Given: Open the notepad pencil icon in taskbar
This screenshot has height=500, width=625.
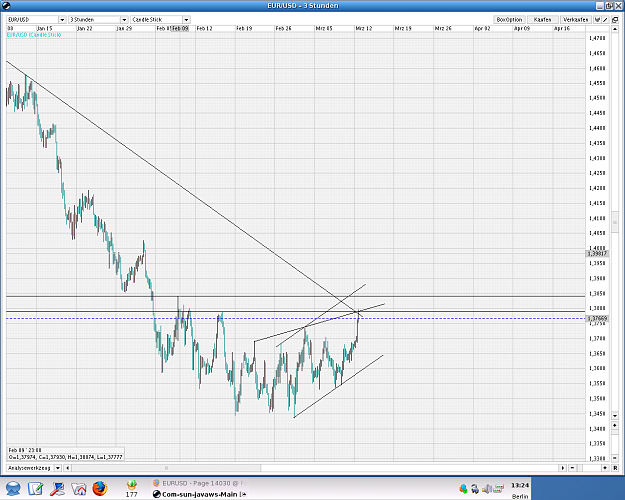Looking at the screenshot, I should 36,488.
